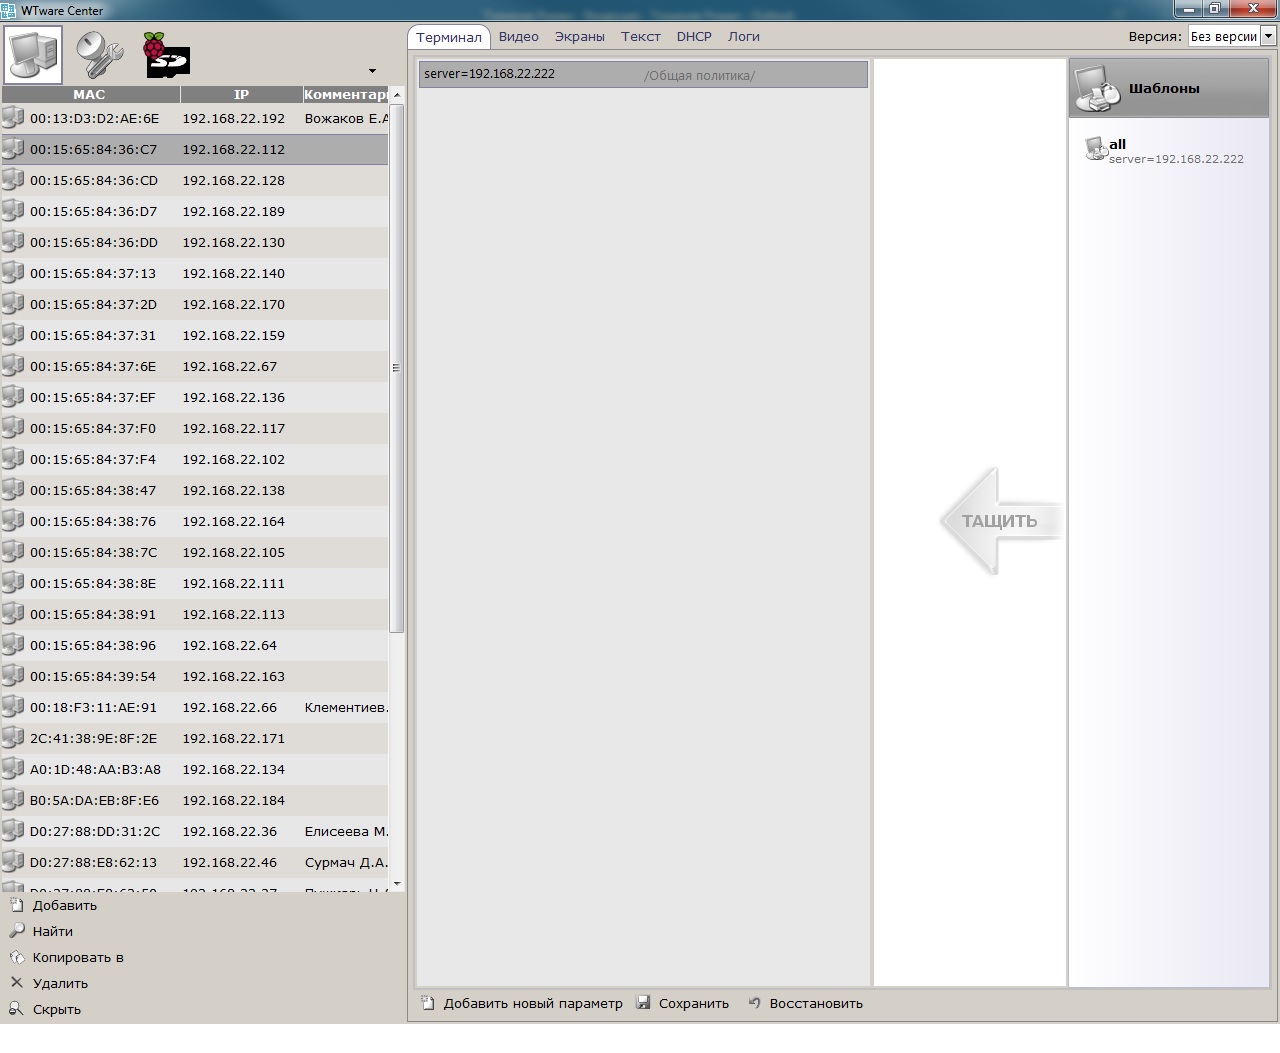Screen dimensions: 1280x1053
Task: Open the Версия dropdown list
Action: coord(1268,36)
